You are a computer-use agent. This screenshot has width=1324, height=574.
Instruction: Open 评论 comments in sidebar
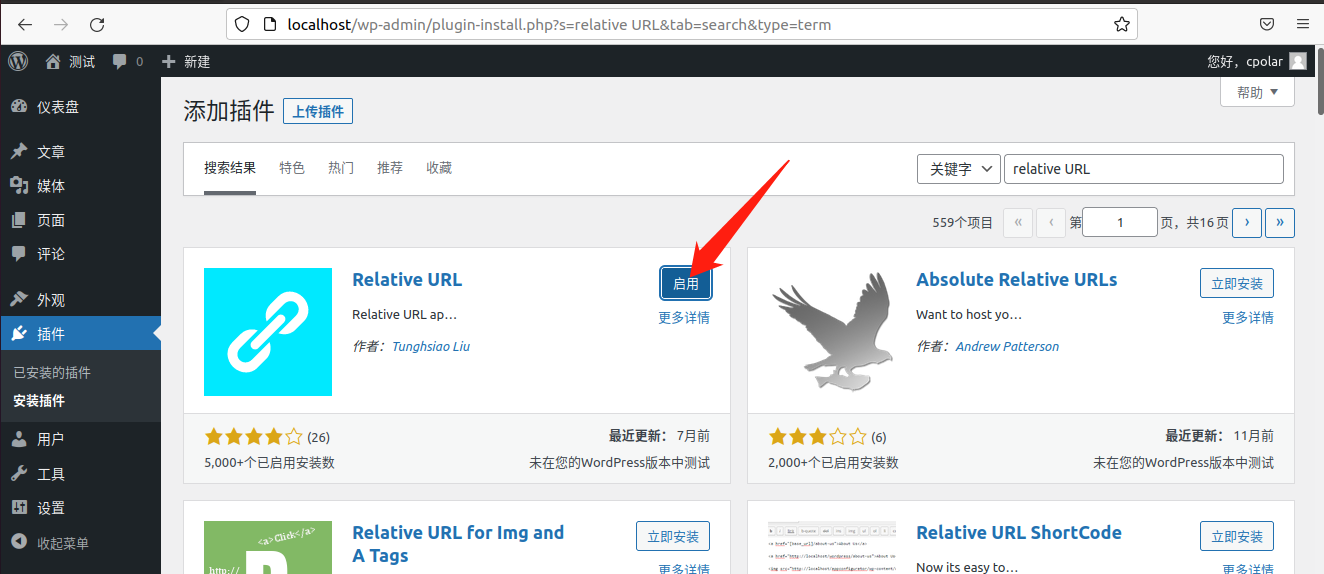coord(80,254)
